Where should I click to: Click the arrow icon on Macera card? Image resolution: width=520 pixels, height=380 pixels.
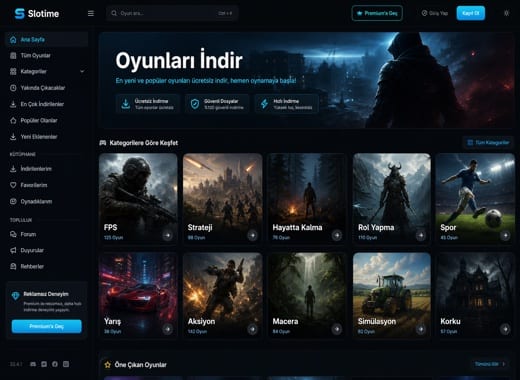point(337,329)
